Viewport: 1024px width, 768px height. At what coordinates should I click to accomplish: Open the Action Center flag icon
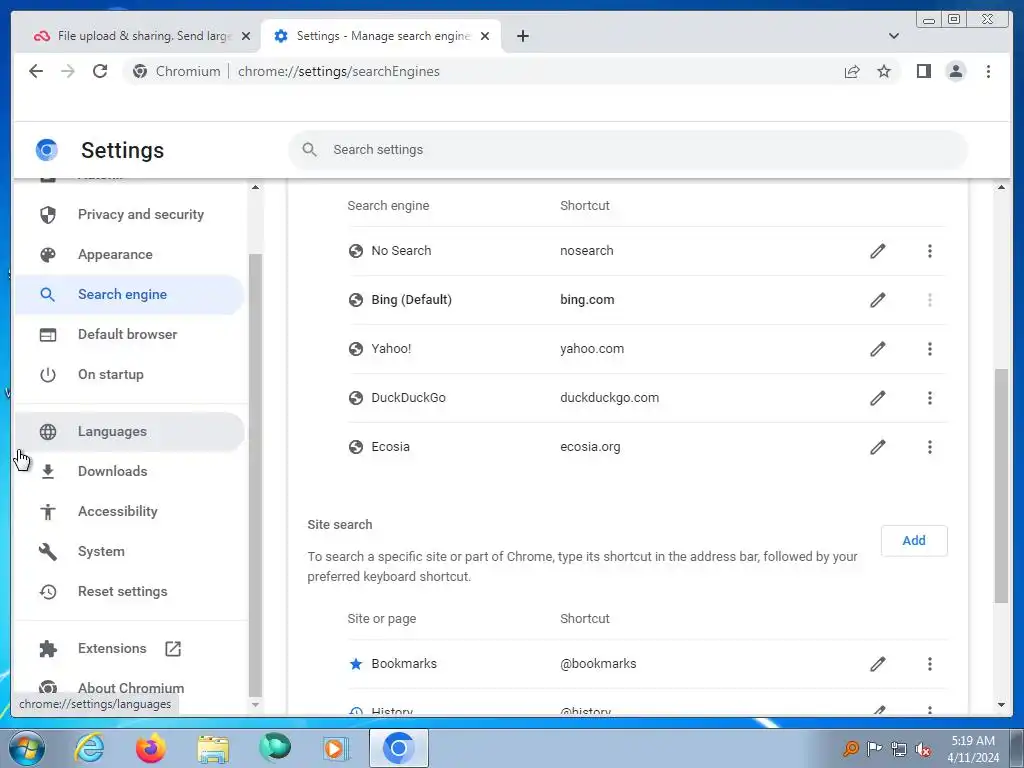(x=874, y=749)
